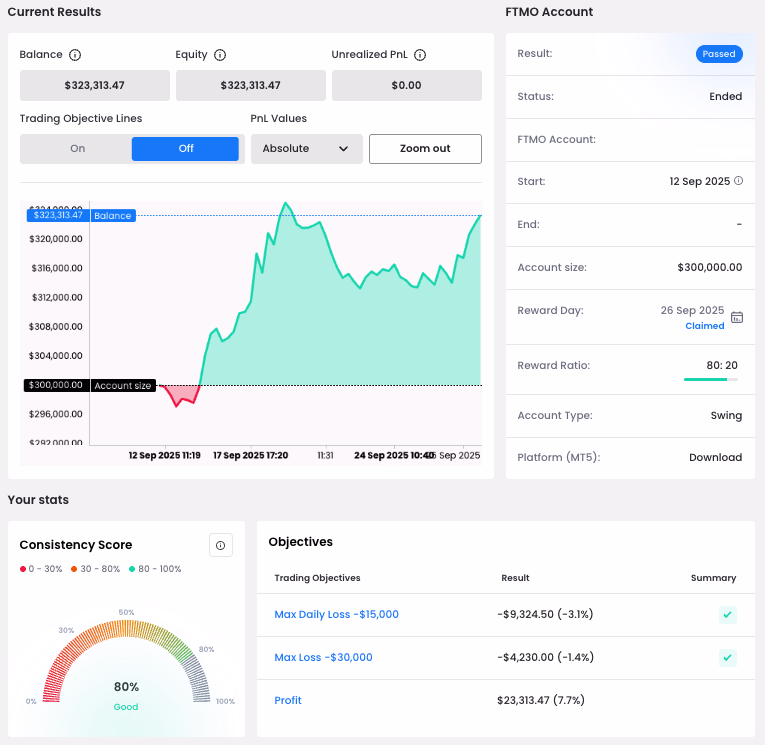The width and height of the screenshot is (765, 745).
Task: Select the $23,313.47 (7.7%) profit result
Action: click(541, 700)
